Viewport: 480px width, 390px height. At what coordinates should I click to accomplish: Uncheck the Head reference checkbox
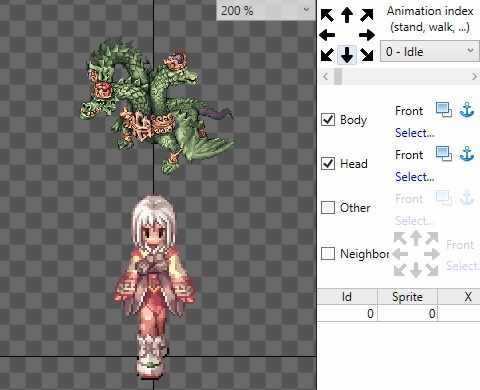(x=328, y=163)
